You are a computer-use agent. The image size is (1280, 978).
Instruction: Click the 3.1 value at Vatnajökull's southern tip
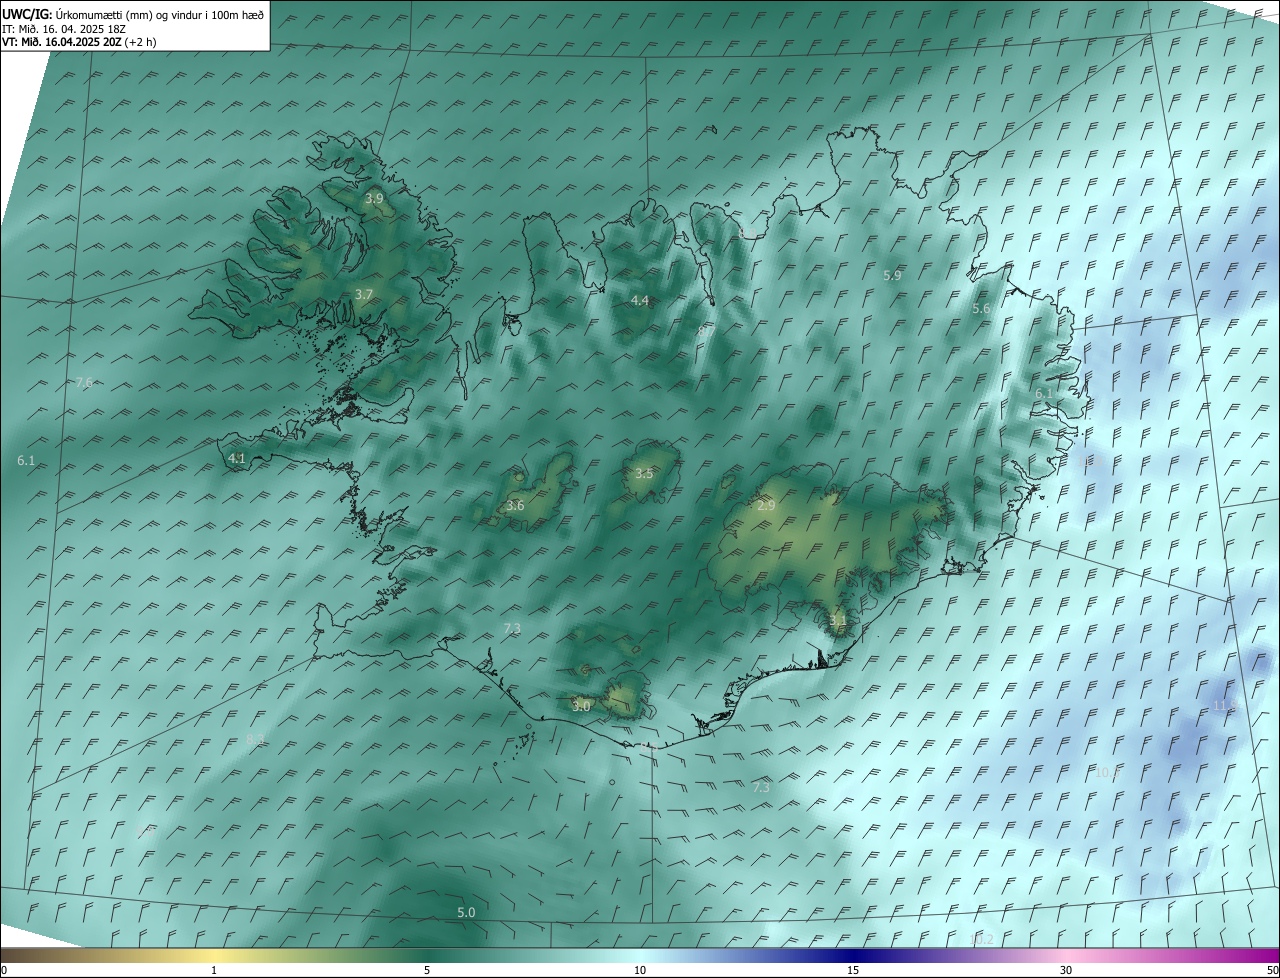coord(838,620)
